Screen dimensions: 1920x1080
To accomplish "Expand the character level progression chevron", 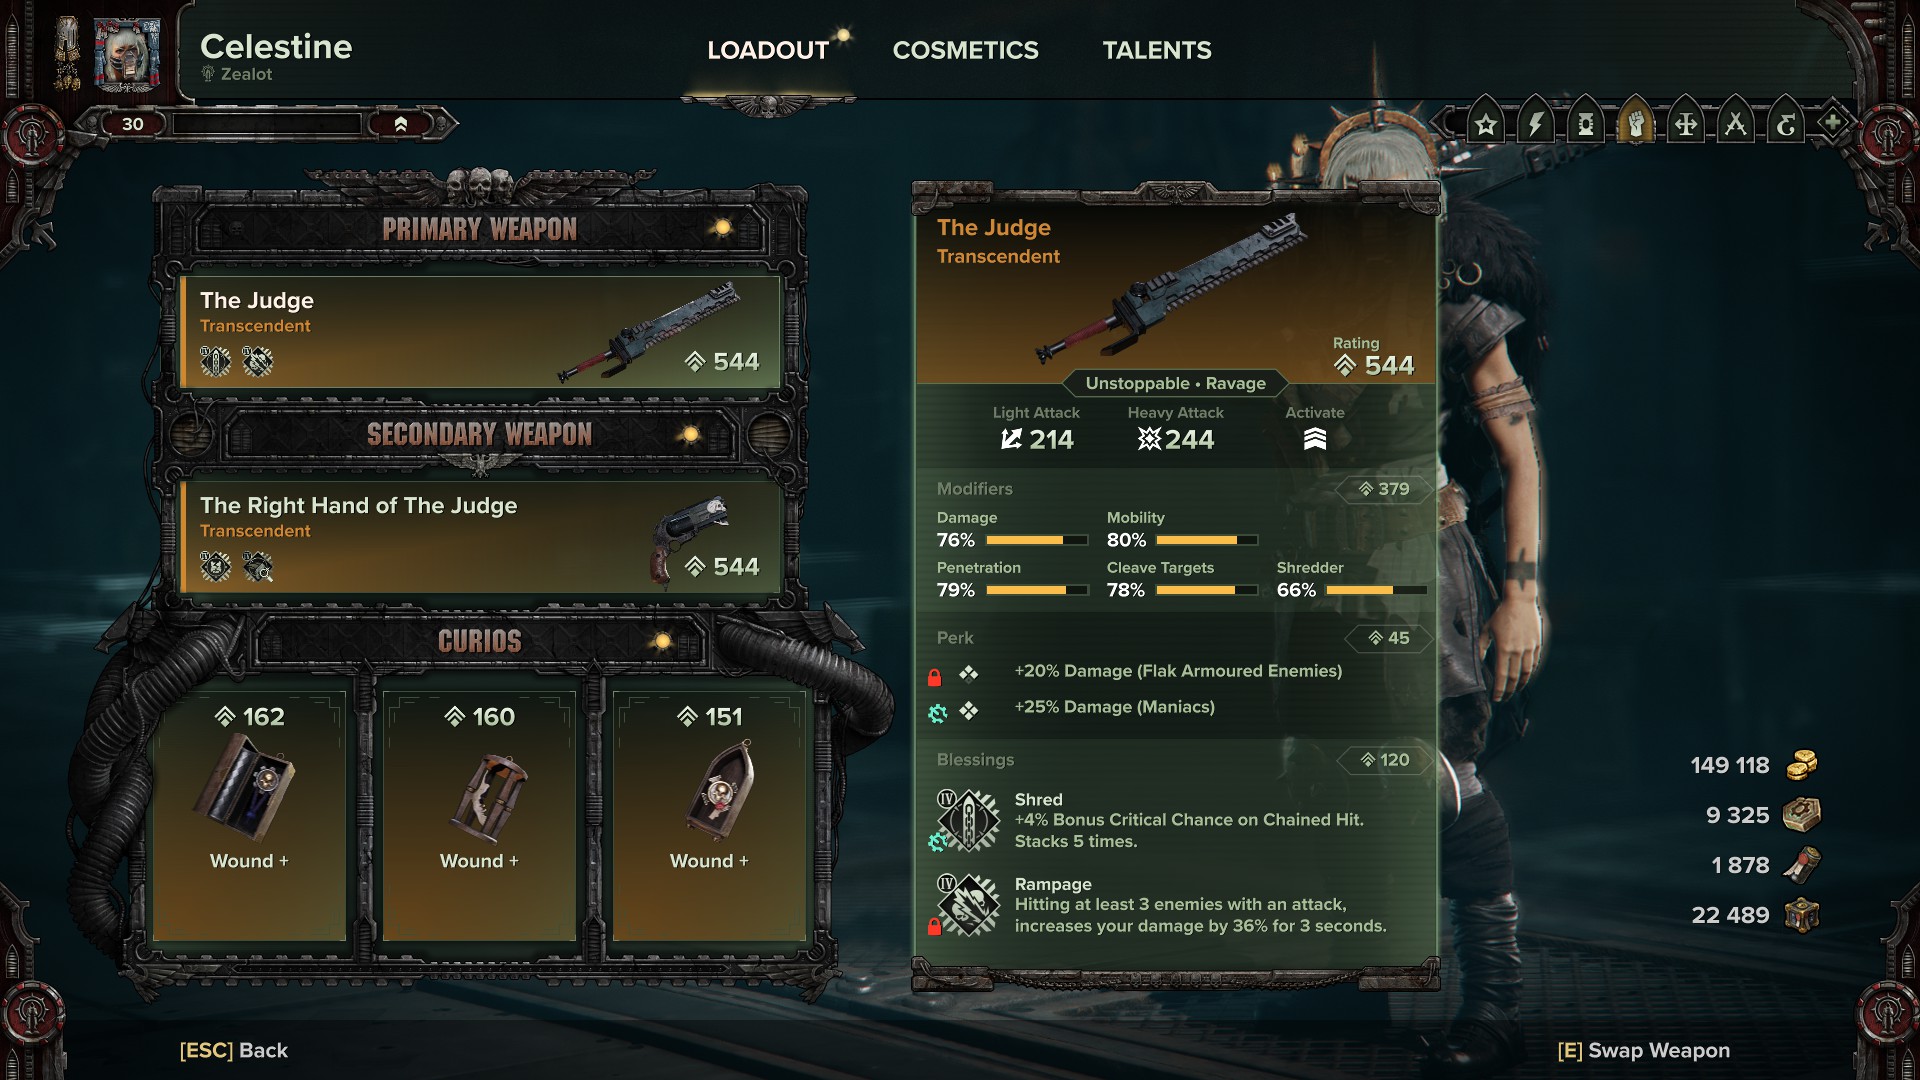I will [401, 124].
